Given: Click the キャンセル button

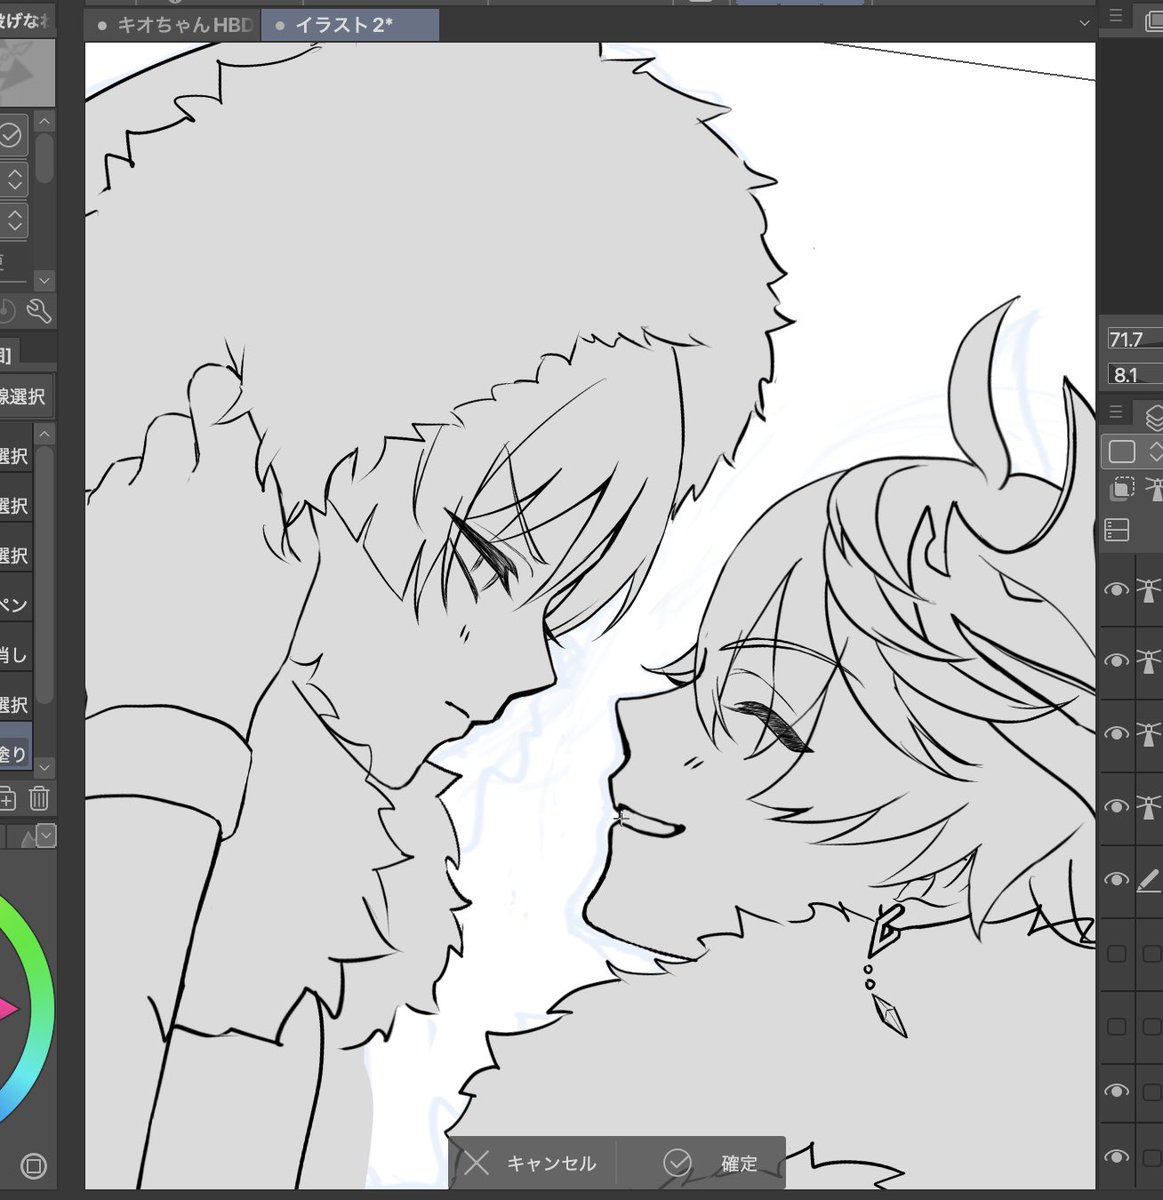Looking at the screenshot, I should click(533, 1163).
